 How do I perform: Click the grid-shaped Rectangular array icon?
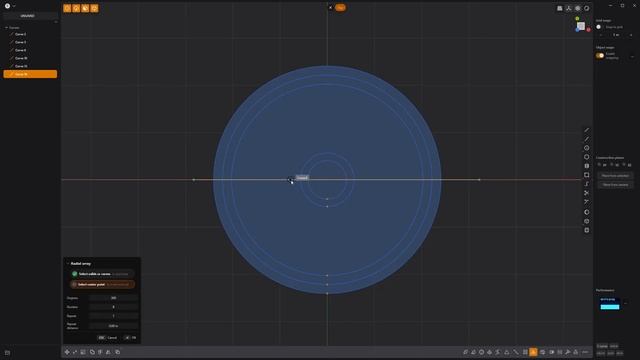coord(525,352)
